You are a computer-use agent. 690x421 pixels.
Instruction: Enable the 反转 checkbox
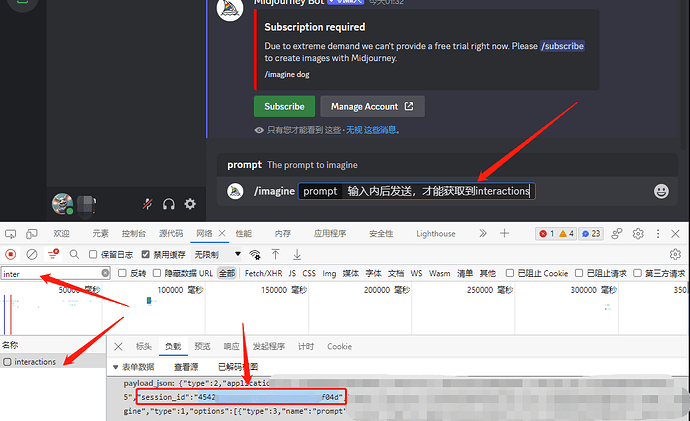point(122,273)
